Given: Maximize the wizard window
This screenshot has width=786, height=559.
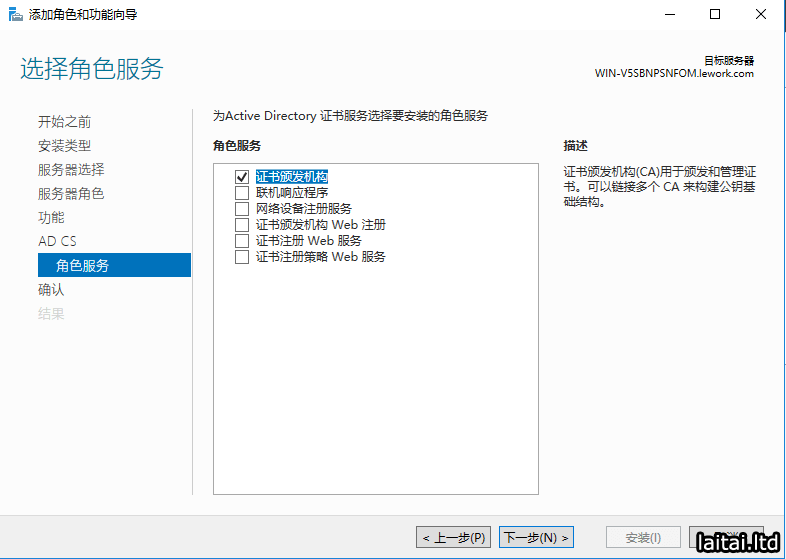Looking at the screenshot, I should click(x=715, y=15).
